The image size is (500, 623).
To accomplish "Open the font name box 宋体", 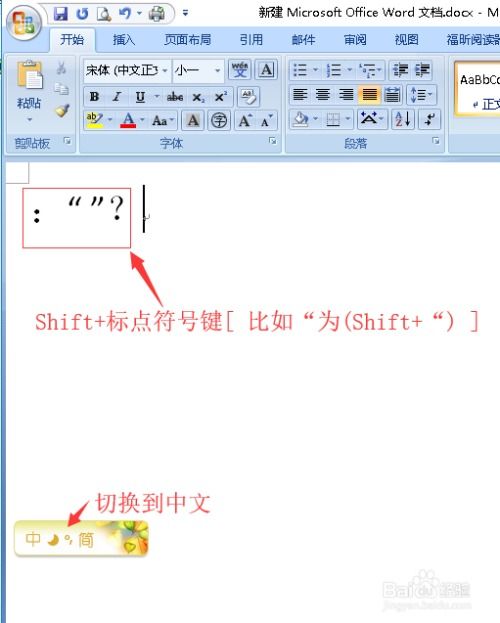I will coord(127,71).
